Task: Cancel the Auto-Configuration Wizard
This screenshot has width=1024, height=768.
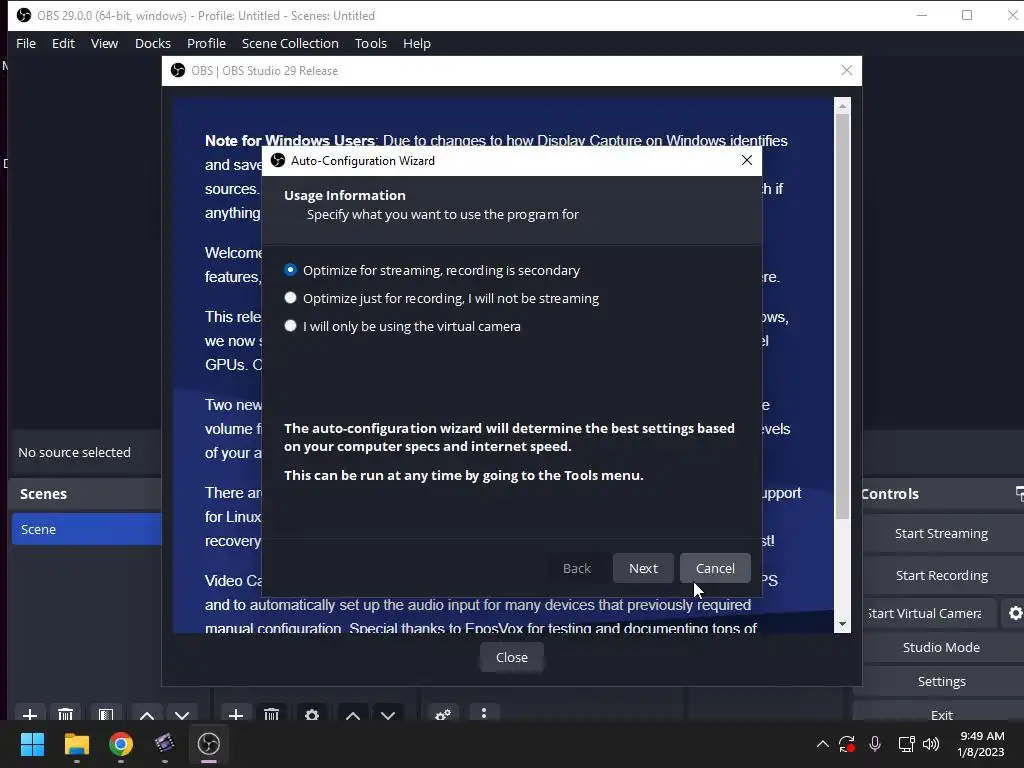Action: tap(715, 568)
